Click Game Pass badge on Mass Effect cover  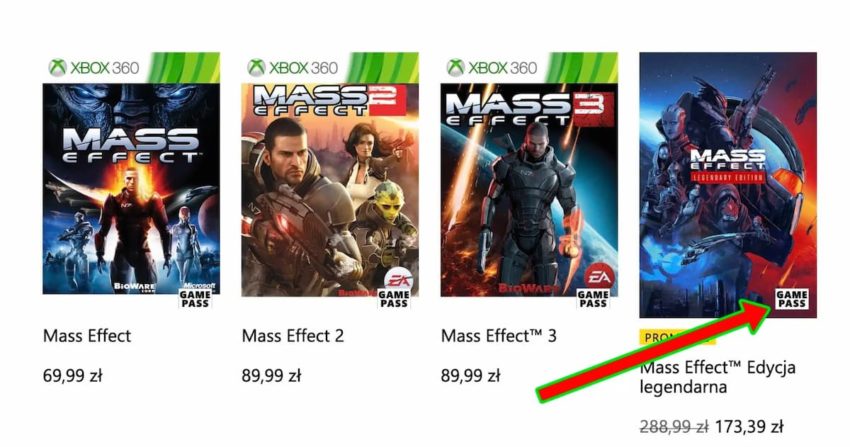coord(195,299)
